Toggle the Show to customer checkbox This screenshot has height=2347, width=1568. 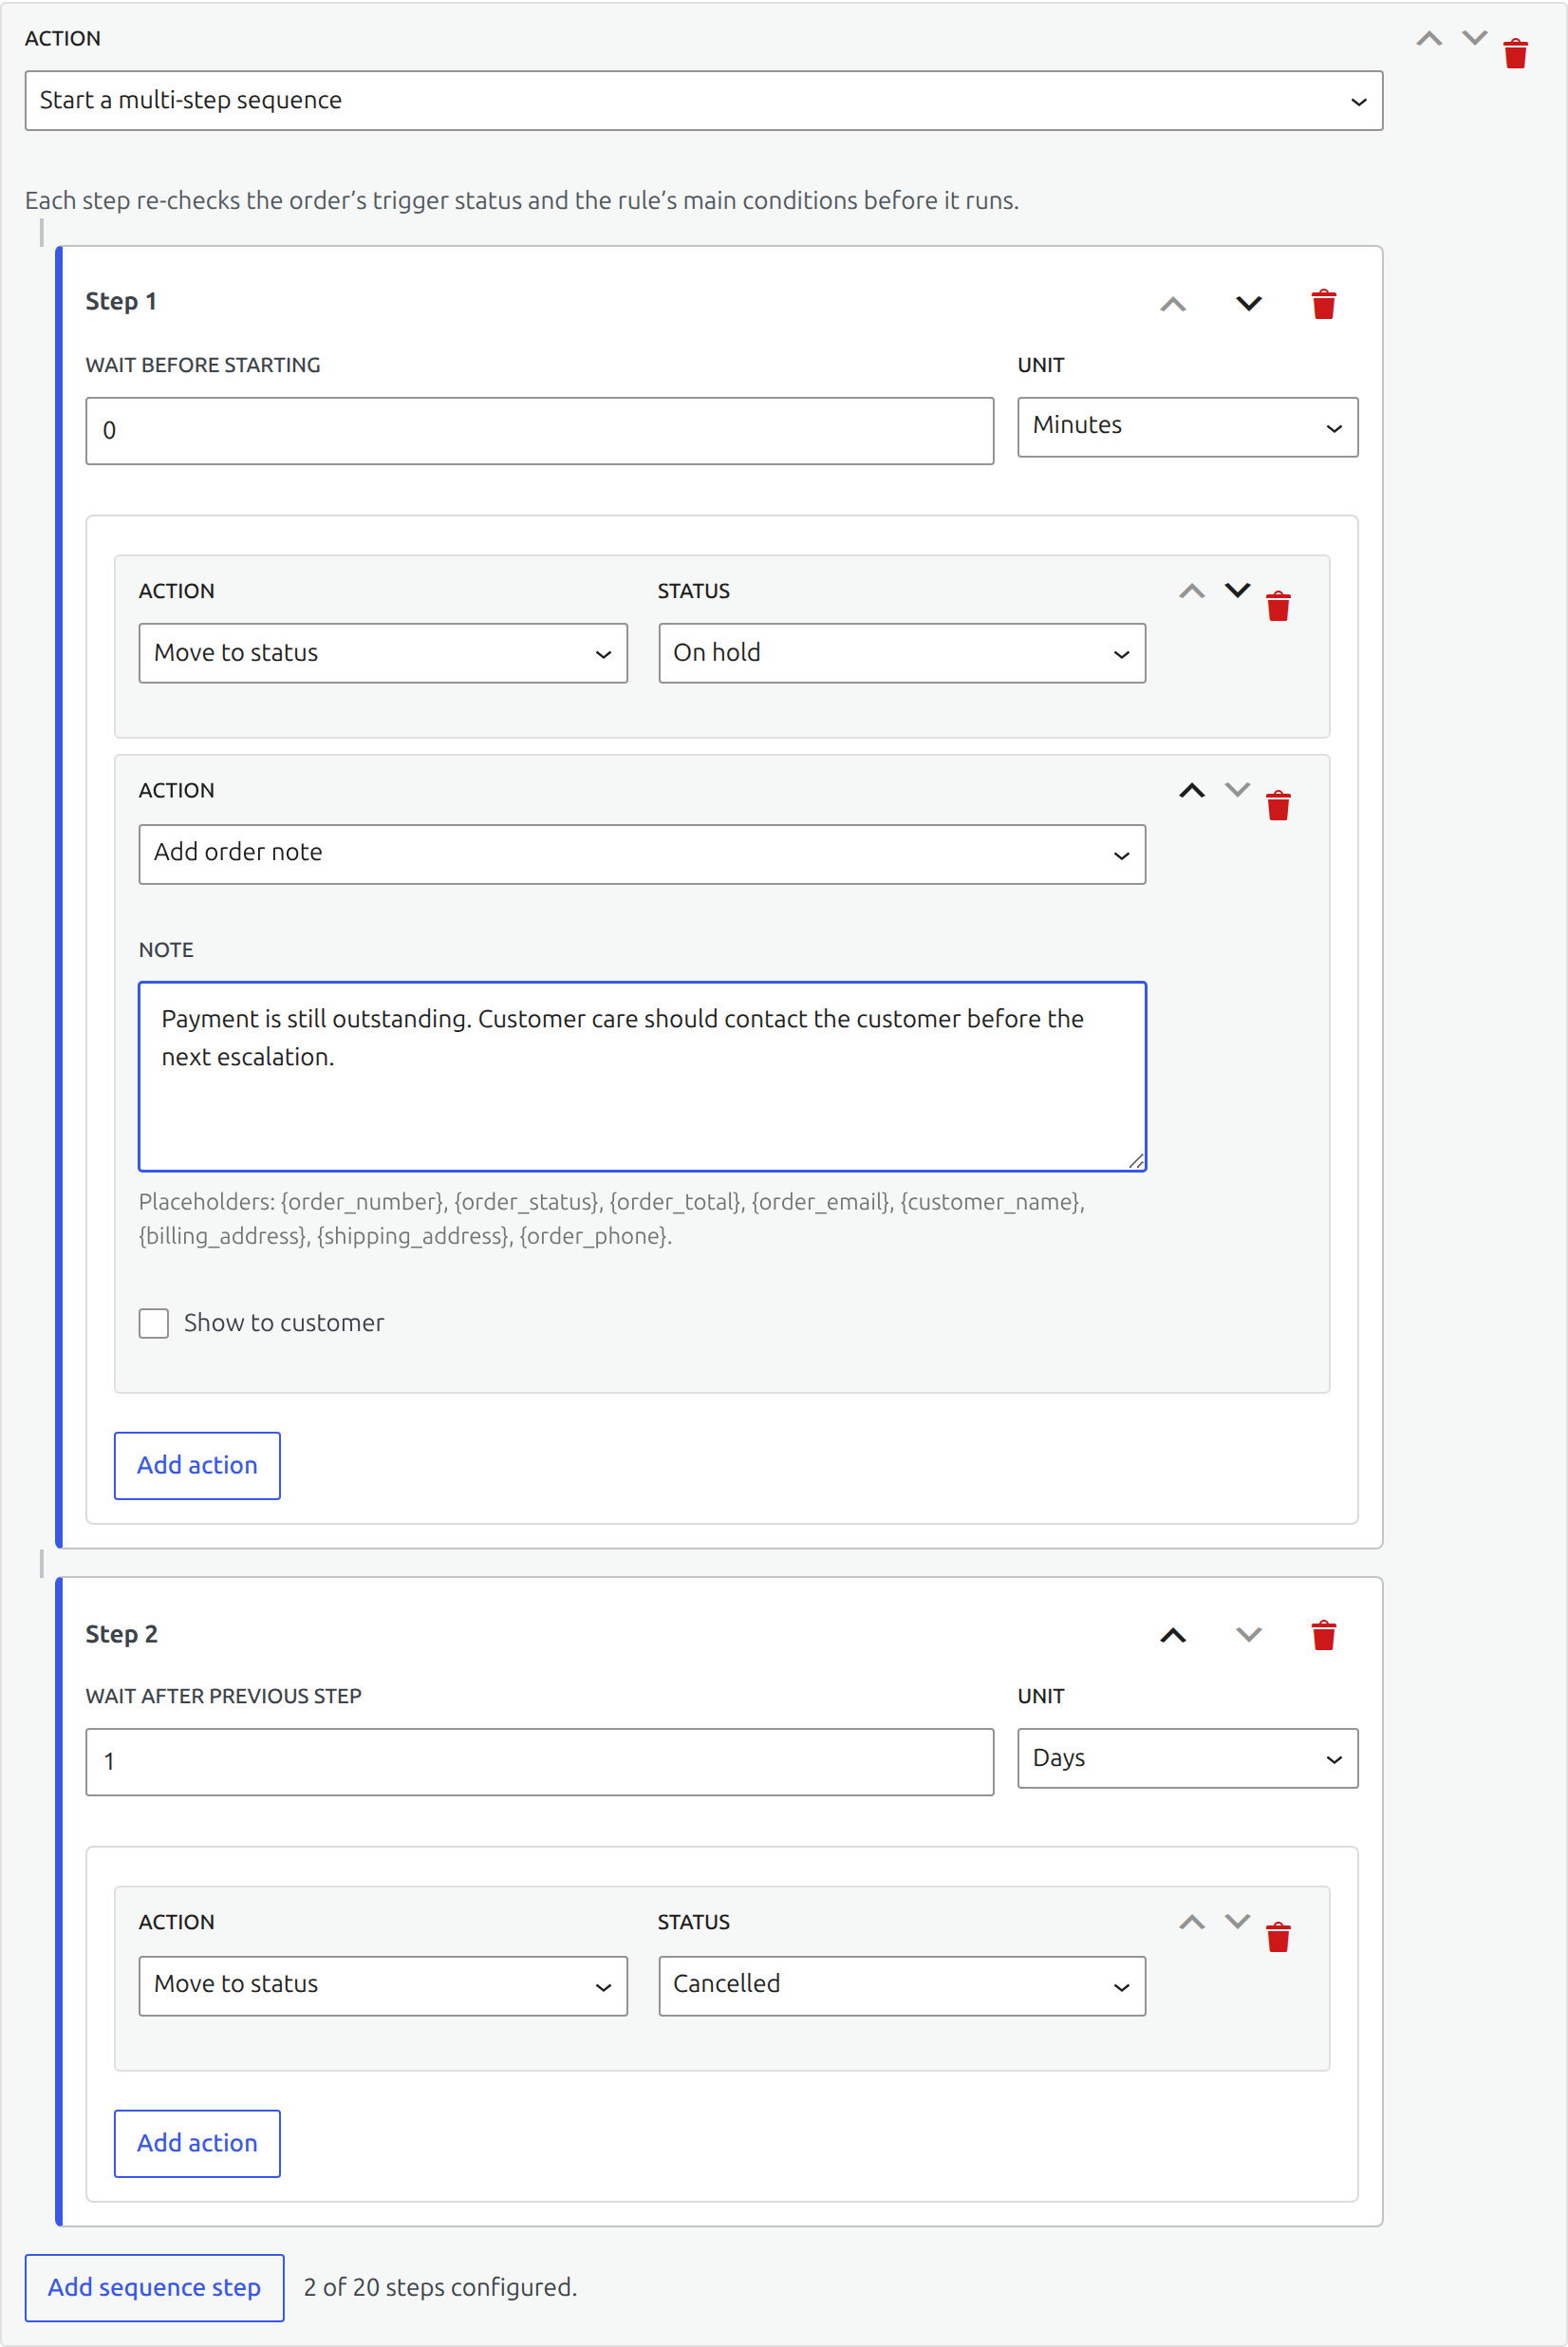click(154, 1323)
